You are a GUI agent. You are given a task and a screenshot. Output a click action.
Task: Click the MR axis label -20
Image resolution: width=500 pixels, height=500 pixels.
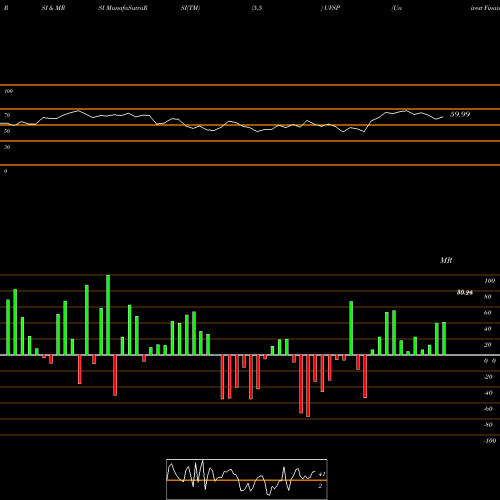(488, 377)
